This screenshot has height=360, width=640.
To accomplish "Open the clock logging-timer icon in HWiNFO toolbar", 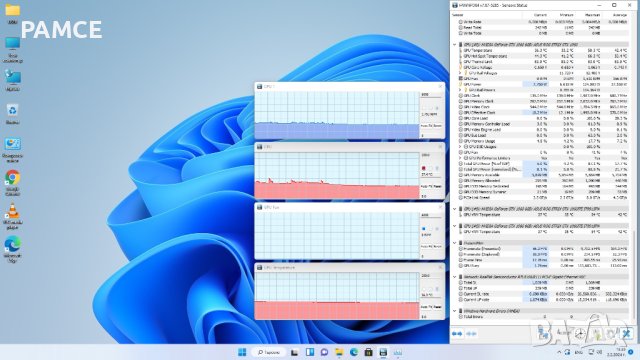I will (580, 333).
